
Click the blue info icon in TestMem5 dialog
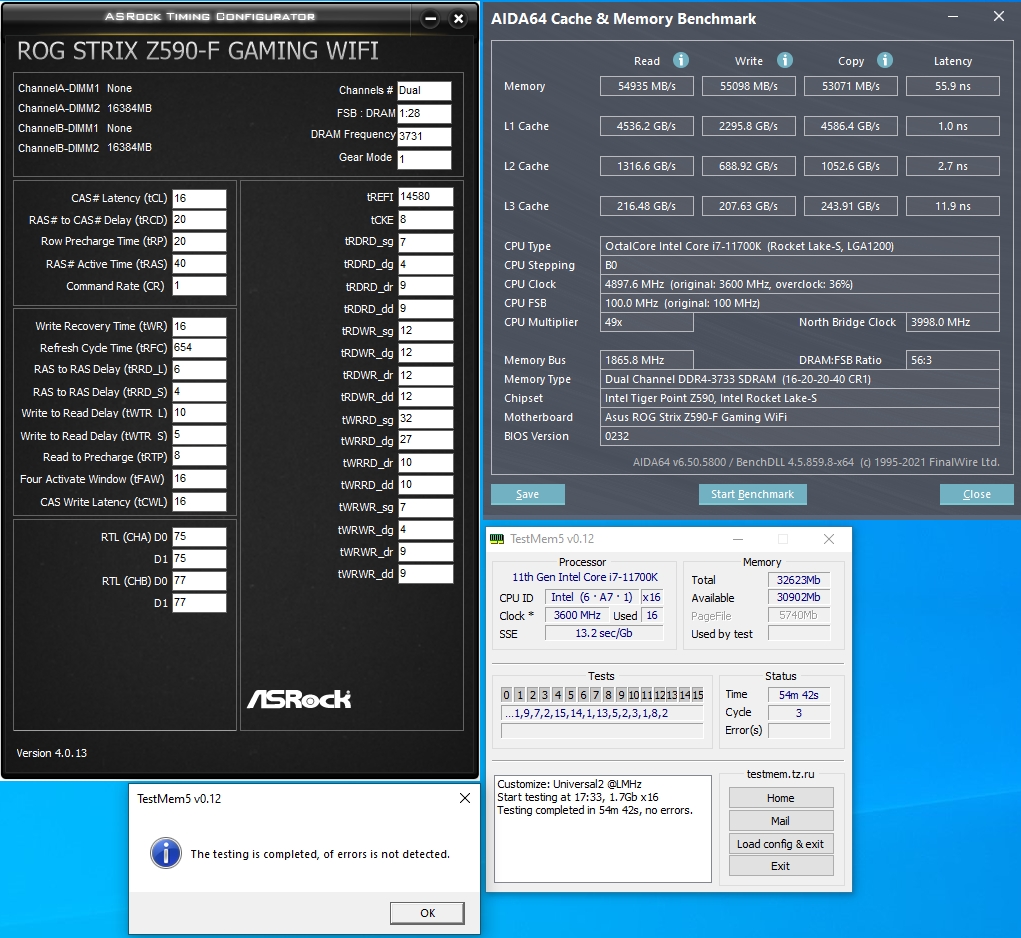pos(166,853)
